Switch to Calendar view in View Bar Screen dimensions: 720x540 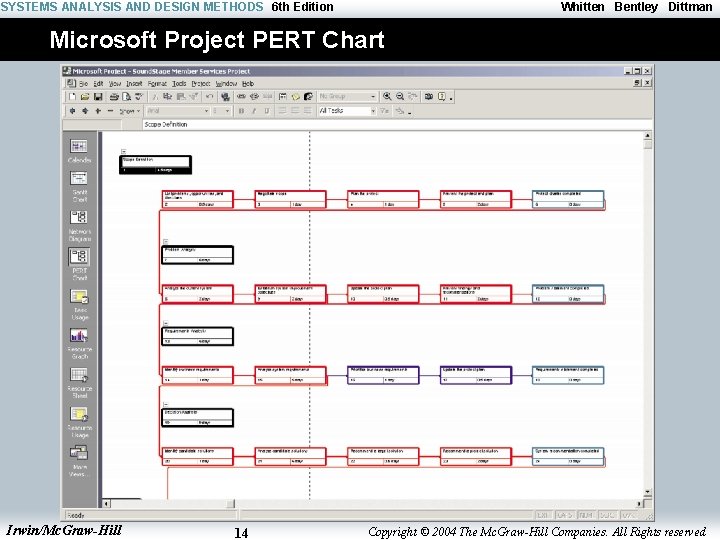pyautogui.click(x=79, y=151)
